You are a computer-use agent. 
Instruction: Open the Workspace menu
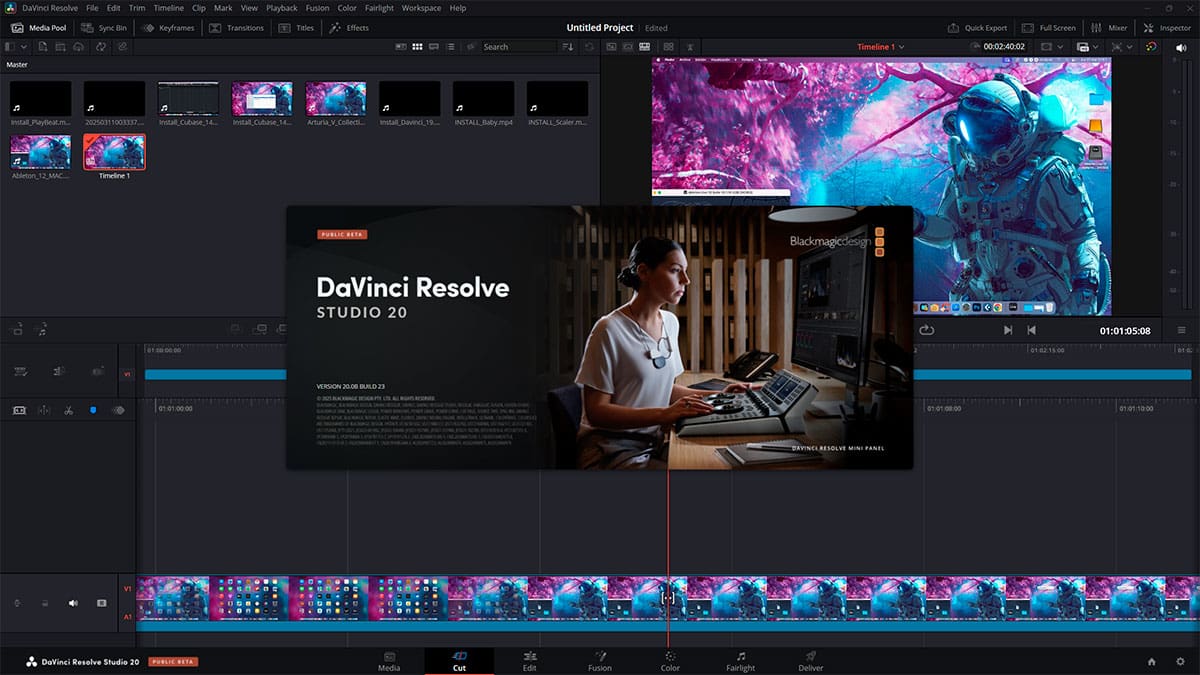point(421,8)
